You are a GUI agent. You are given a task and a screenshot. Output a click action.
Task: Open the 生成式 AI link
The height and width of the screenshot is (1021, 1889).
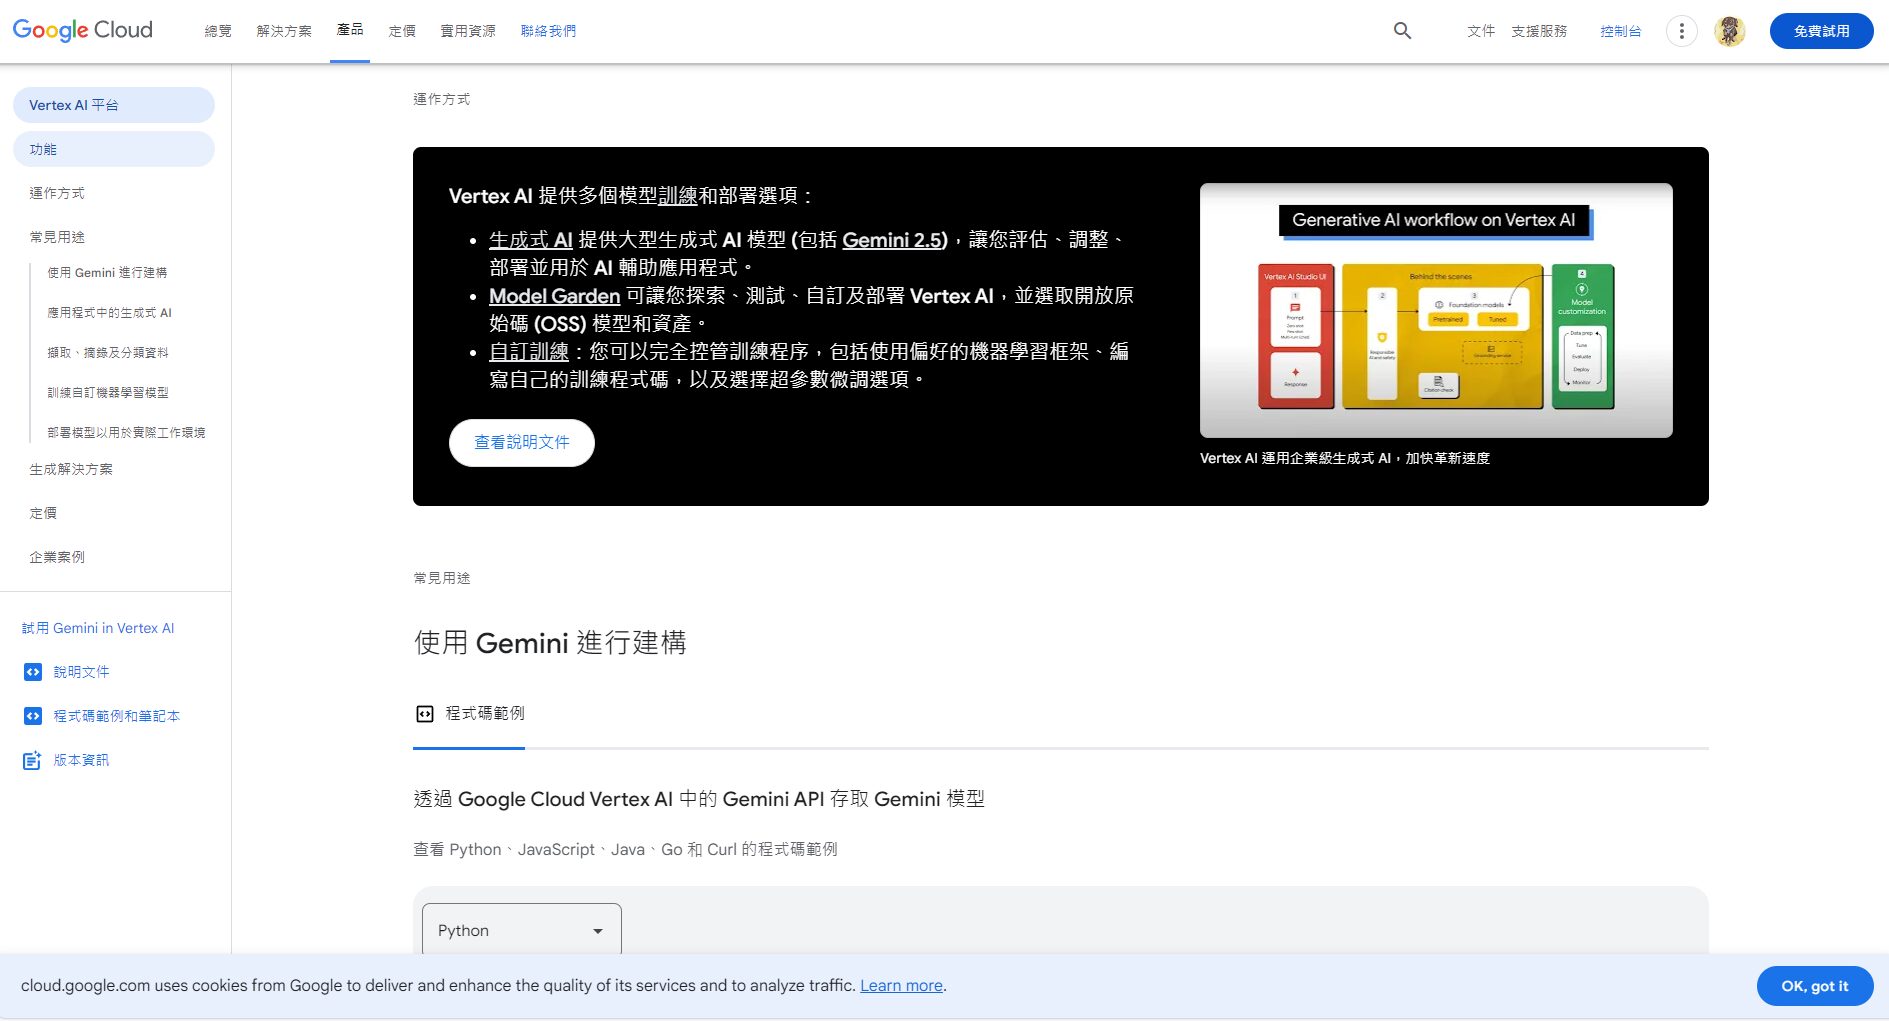[x=530, y=240]
